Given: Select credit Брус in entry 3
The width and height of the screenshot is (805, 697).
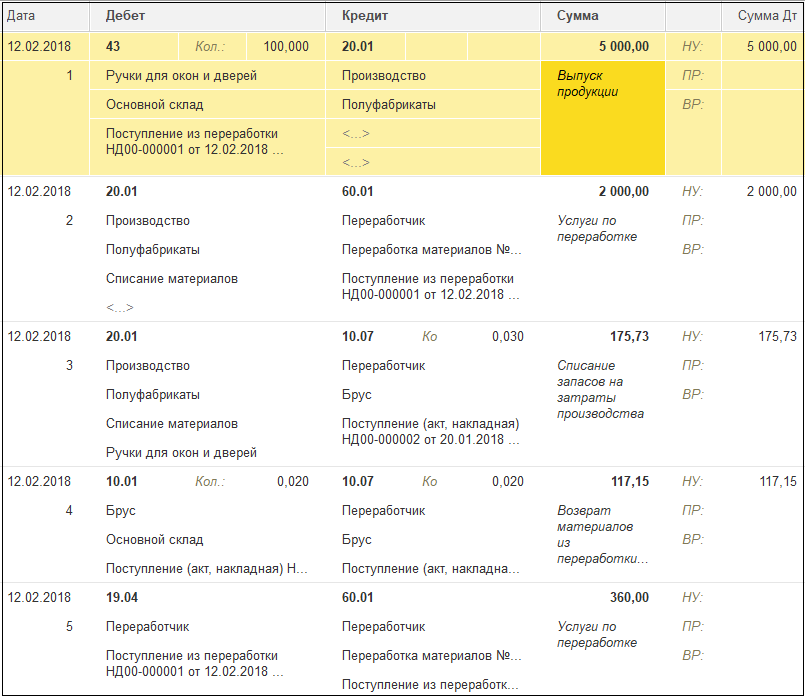Looking at the screenshot, I should click(356, 395).
